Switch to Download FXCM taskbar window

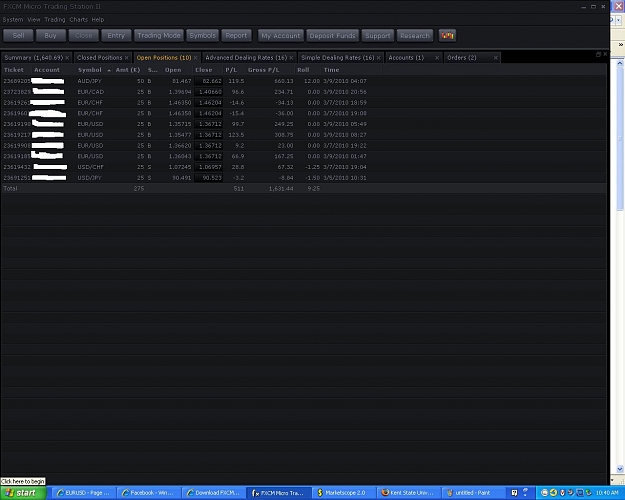click(x=213, y=493)
